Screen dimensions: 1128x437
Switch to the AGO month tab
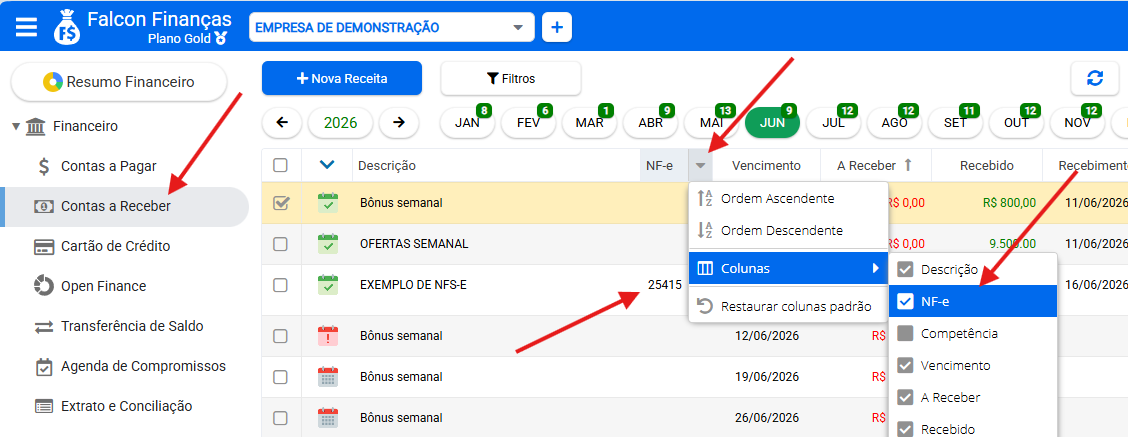point(894,122)
